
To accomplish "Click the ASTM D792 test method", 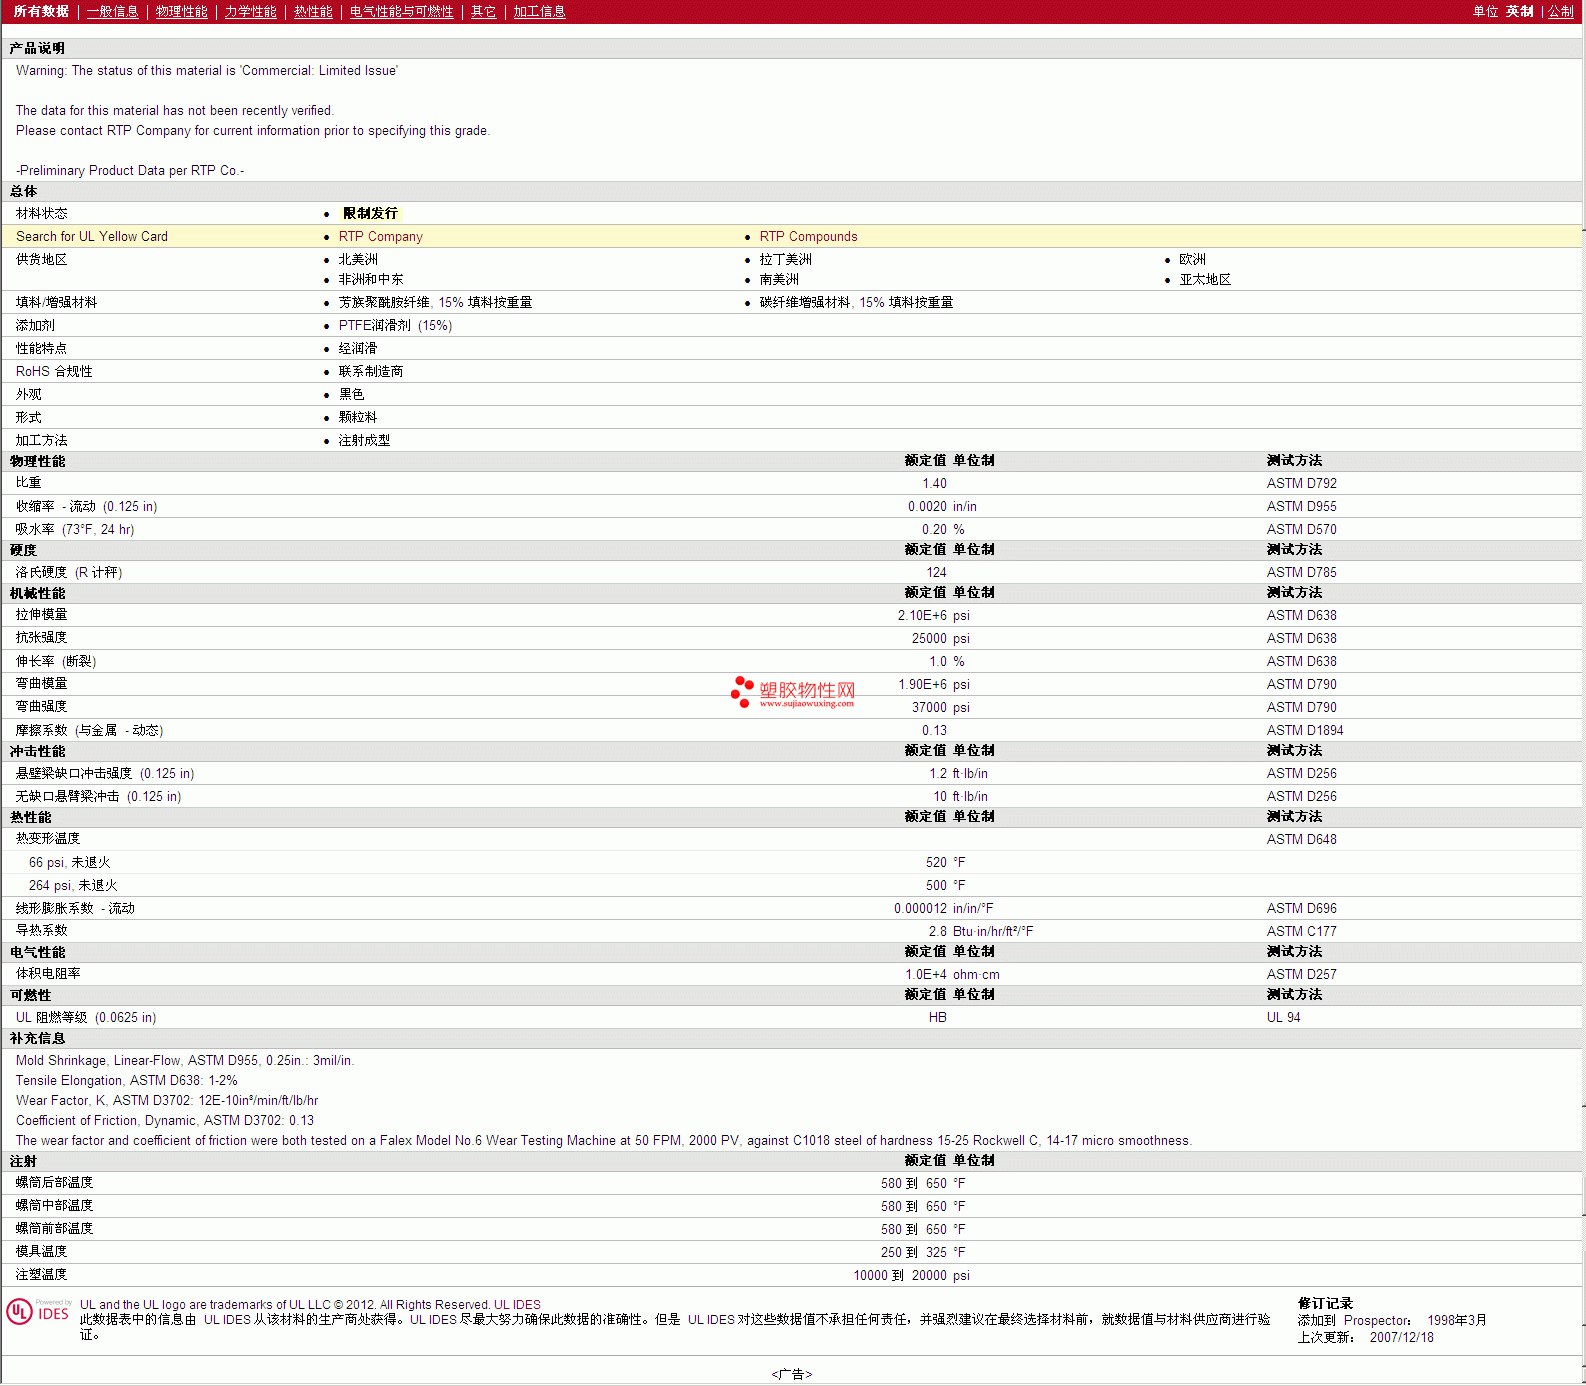I will point(1301,484).
